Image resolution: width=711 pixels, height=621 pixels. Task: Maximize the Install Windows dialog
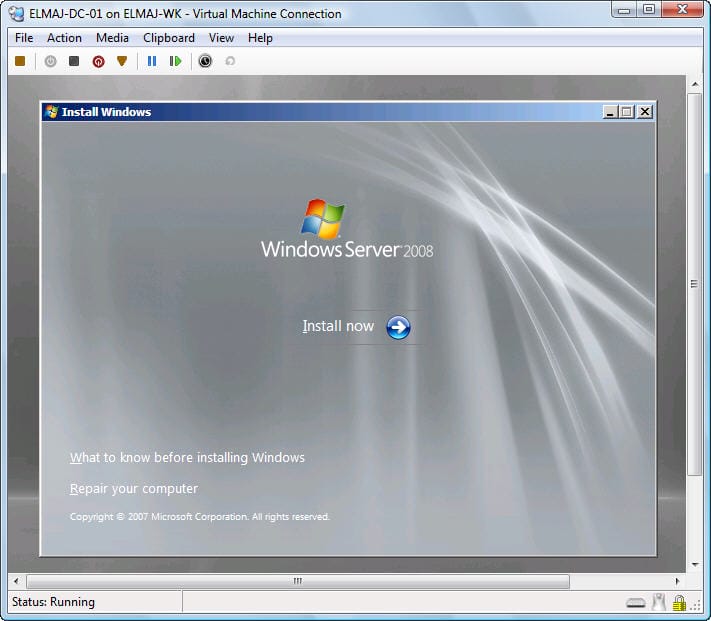(627, 112)
